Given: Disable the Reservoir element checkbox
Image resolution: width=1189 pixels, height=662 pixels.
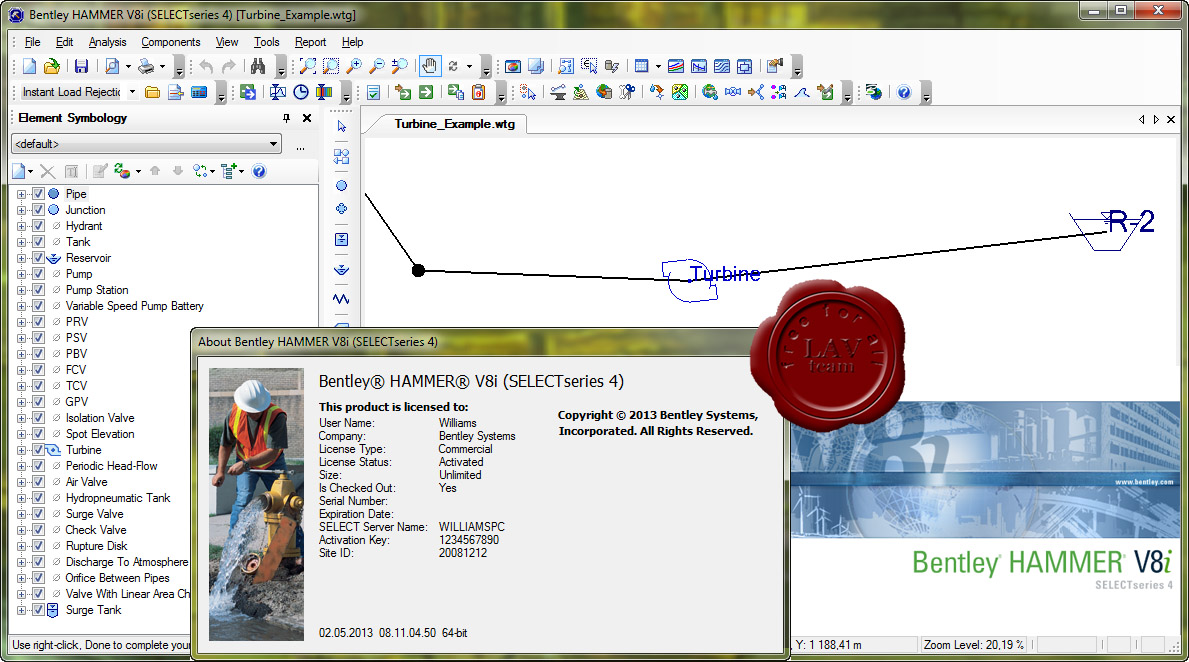Looking at the screenshot, I should (x=38, y=258).
